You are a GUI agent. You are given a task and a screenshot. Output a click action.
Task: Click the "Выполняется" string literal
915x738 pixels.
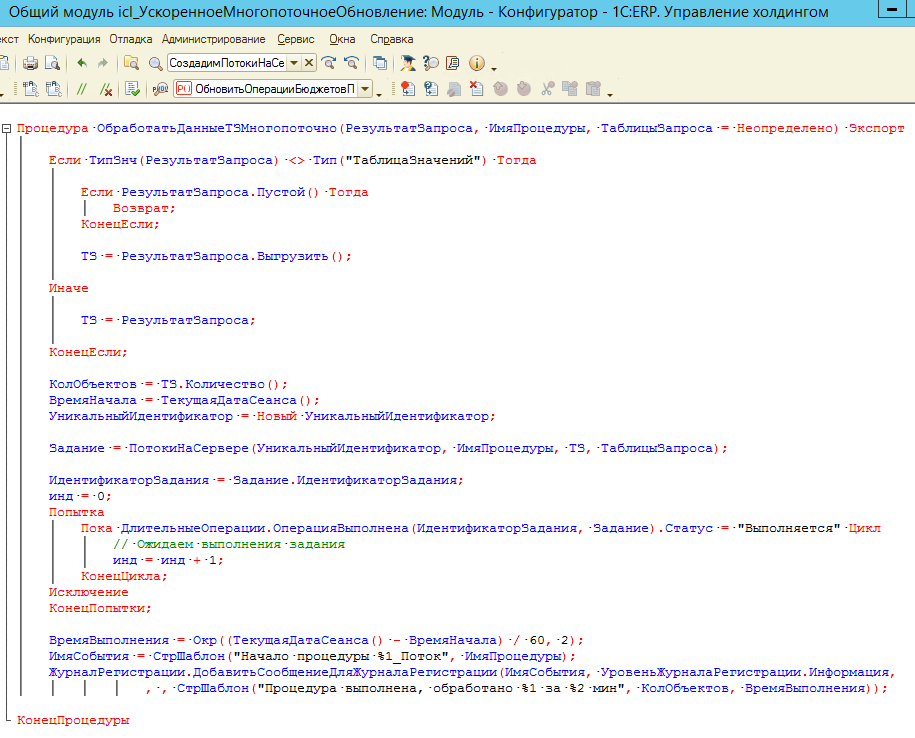click(x=788, y=529)
